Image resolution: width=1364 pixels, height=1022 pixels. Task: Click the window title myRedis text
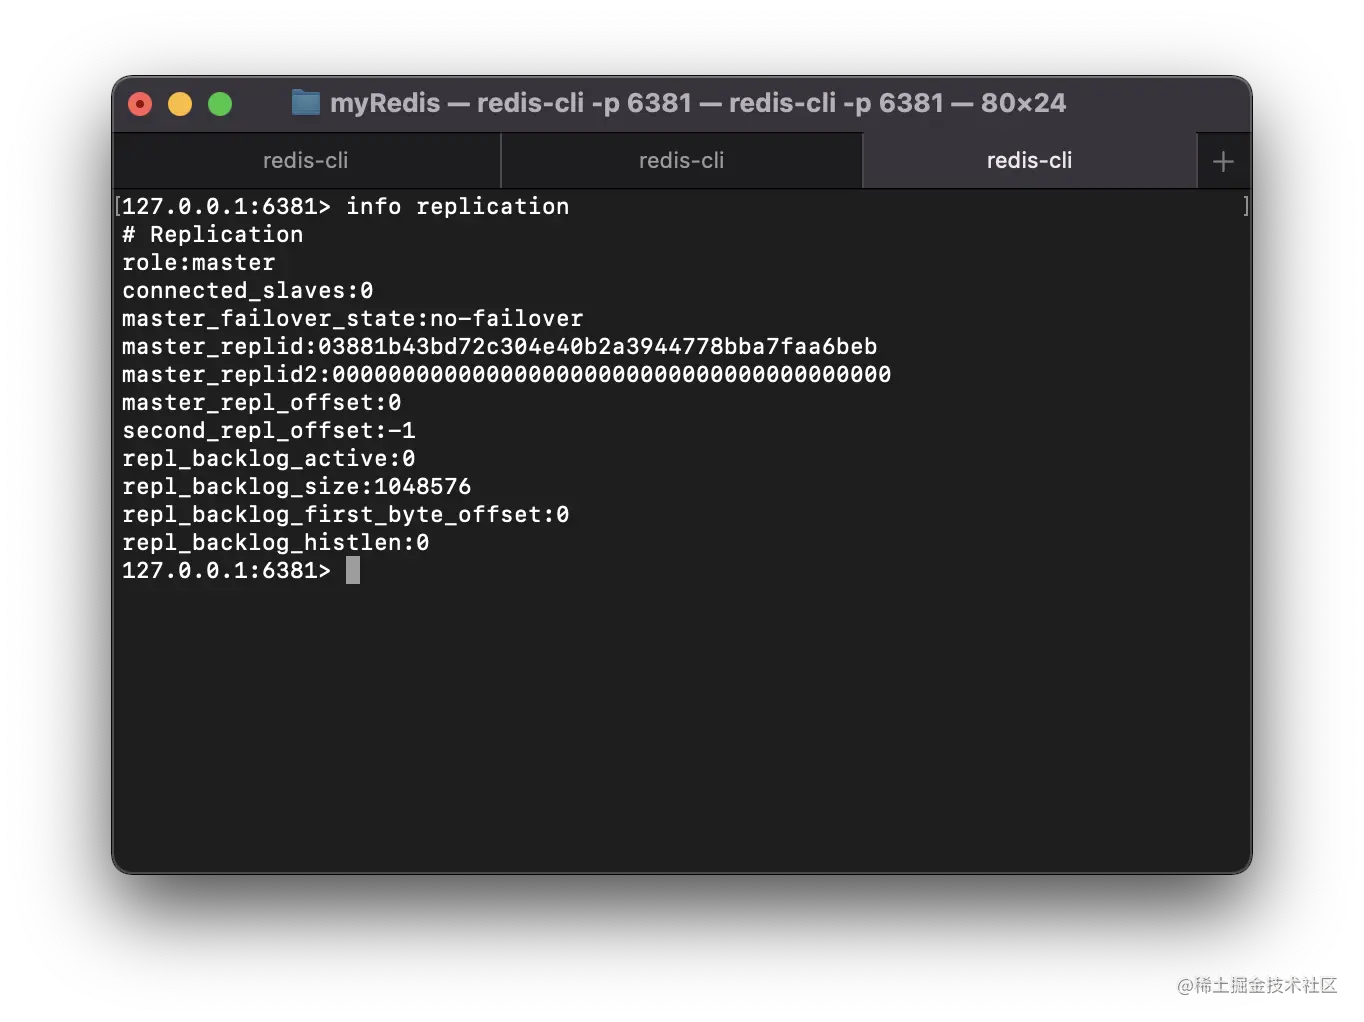[385, 103]
